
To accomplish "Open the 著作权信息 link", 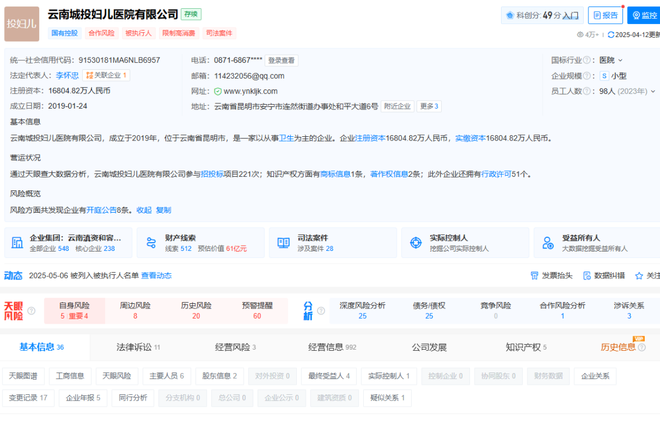I will coord(389,174).
